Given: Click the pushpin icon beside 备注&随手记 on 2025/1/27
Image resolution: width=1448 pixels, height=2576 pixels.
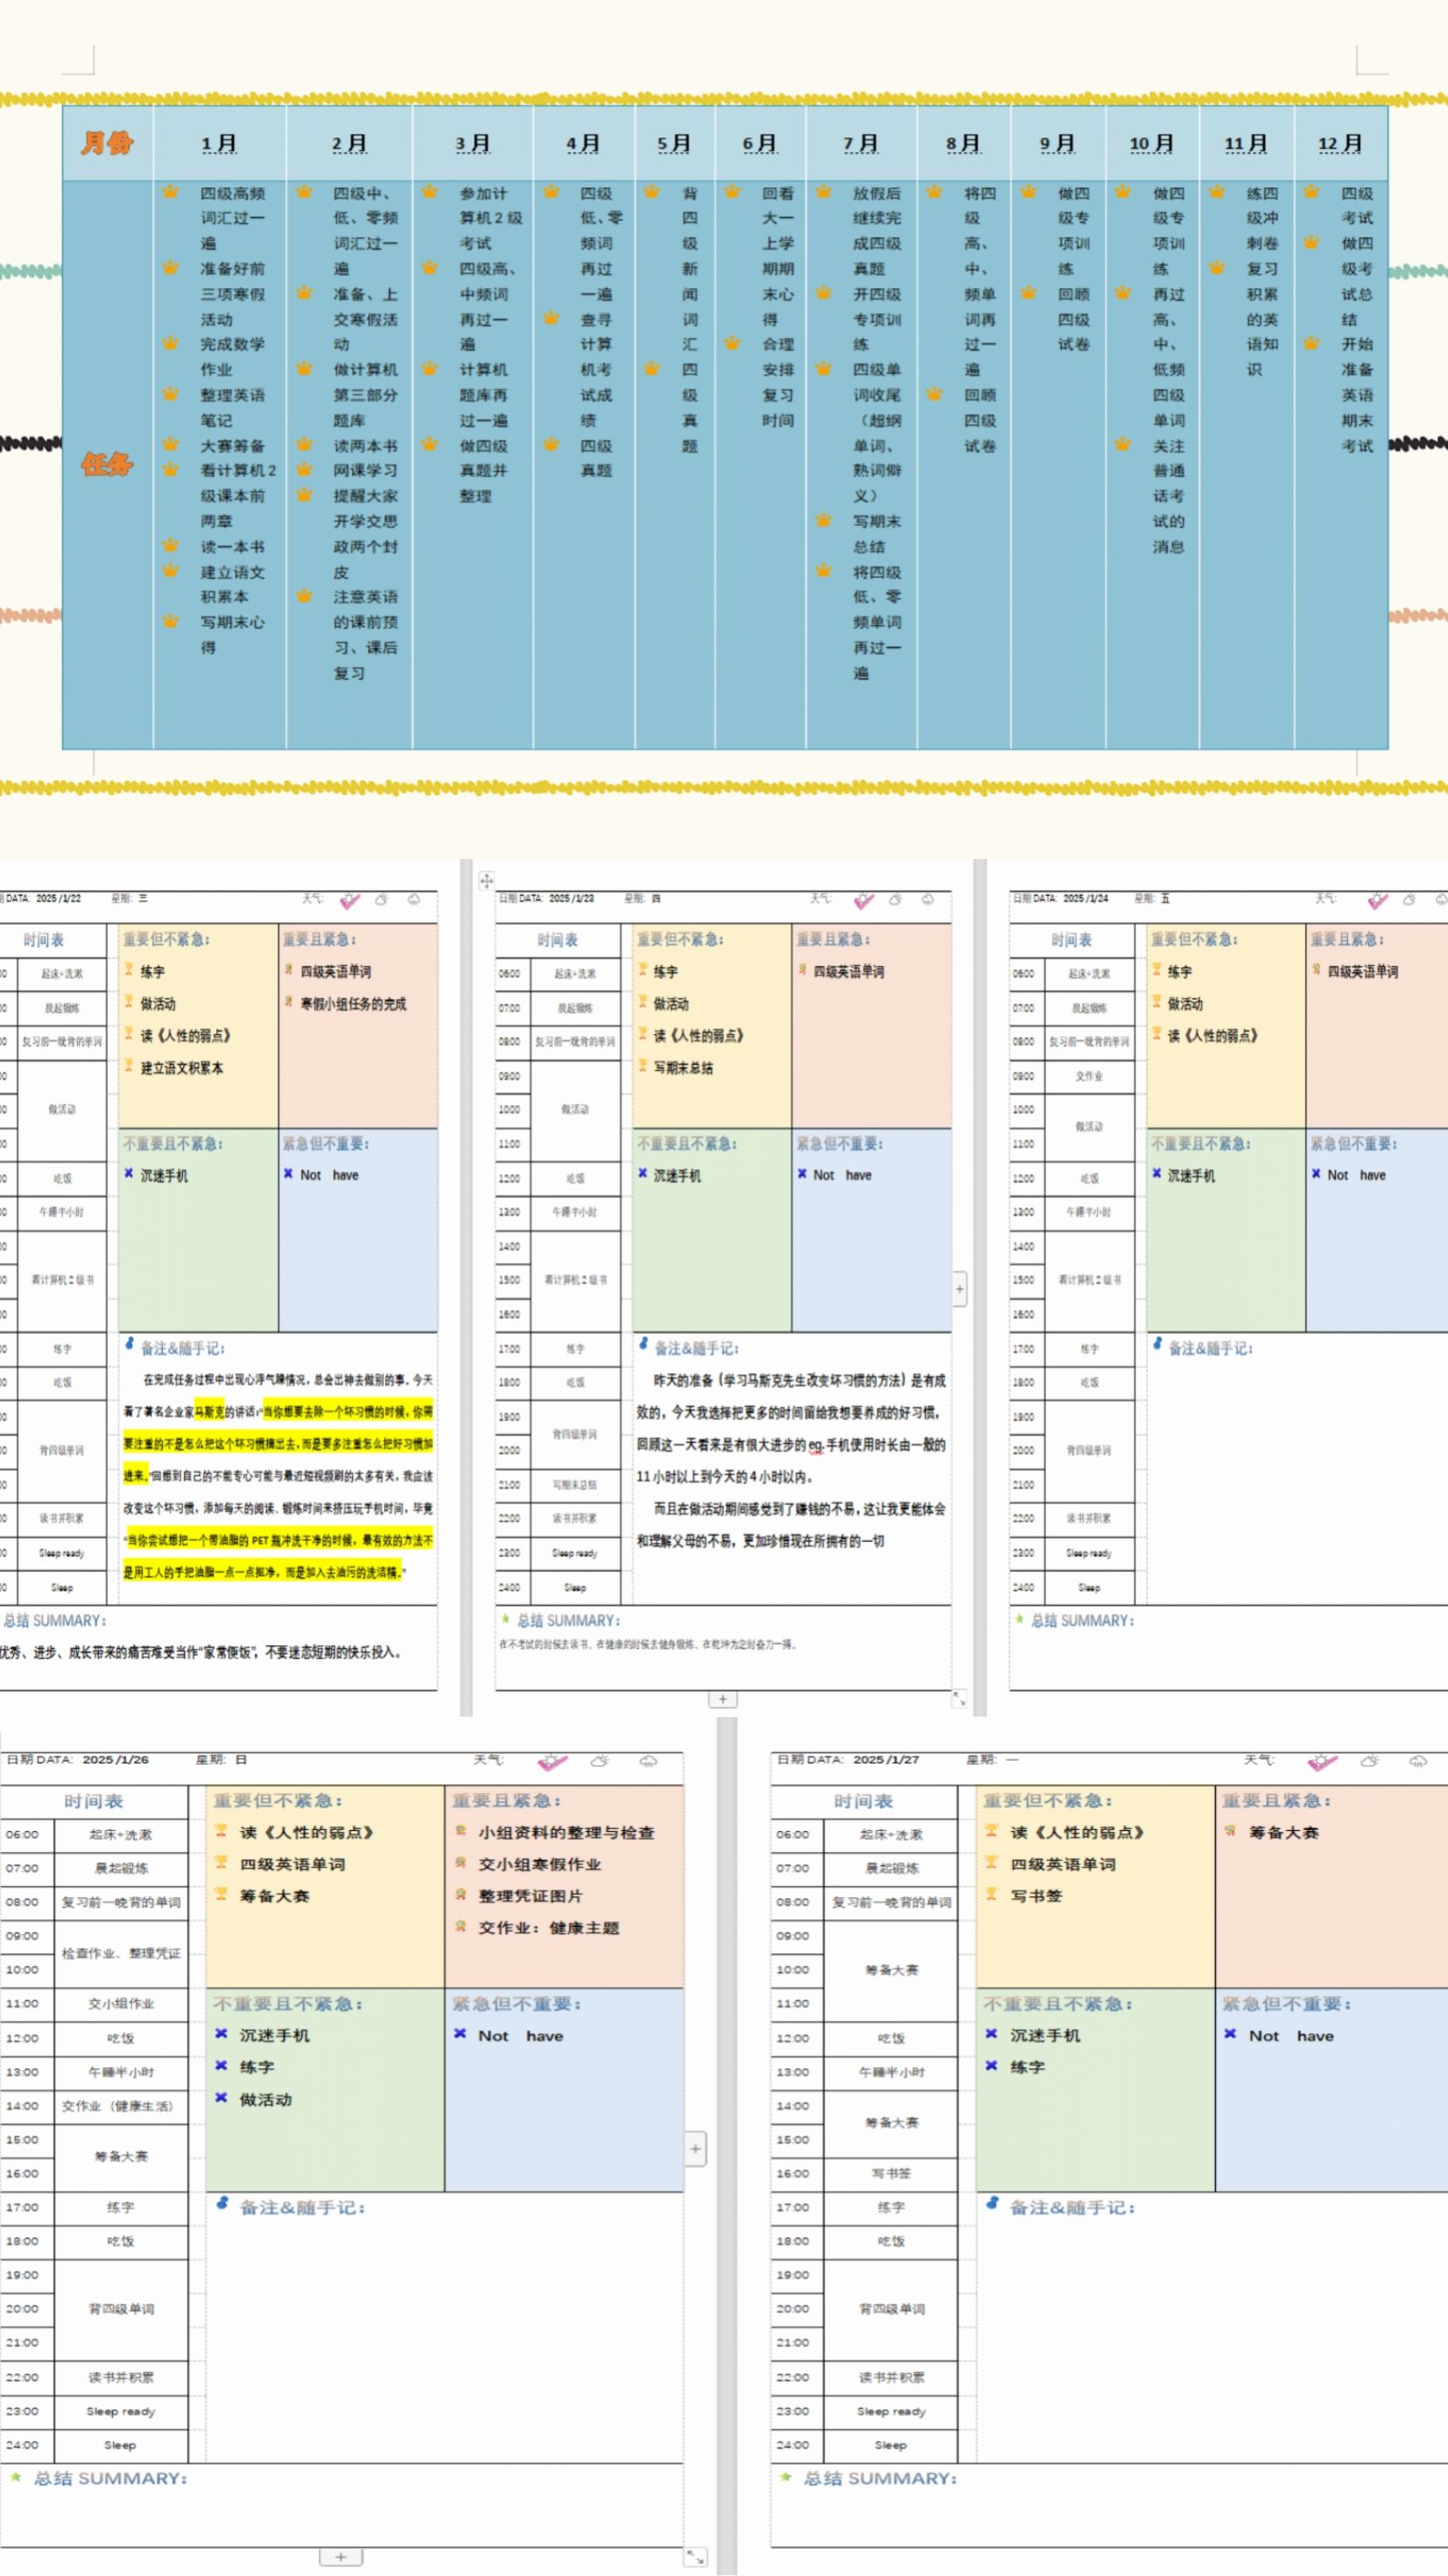Looking at the screenshot, I should (992, 2203).
